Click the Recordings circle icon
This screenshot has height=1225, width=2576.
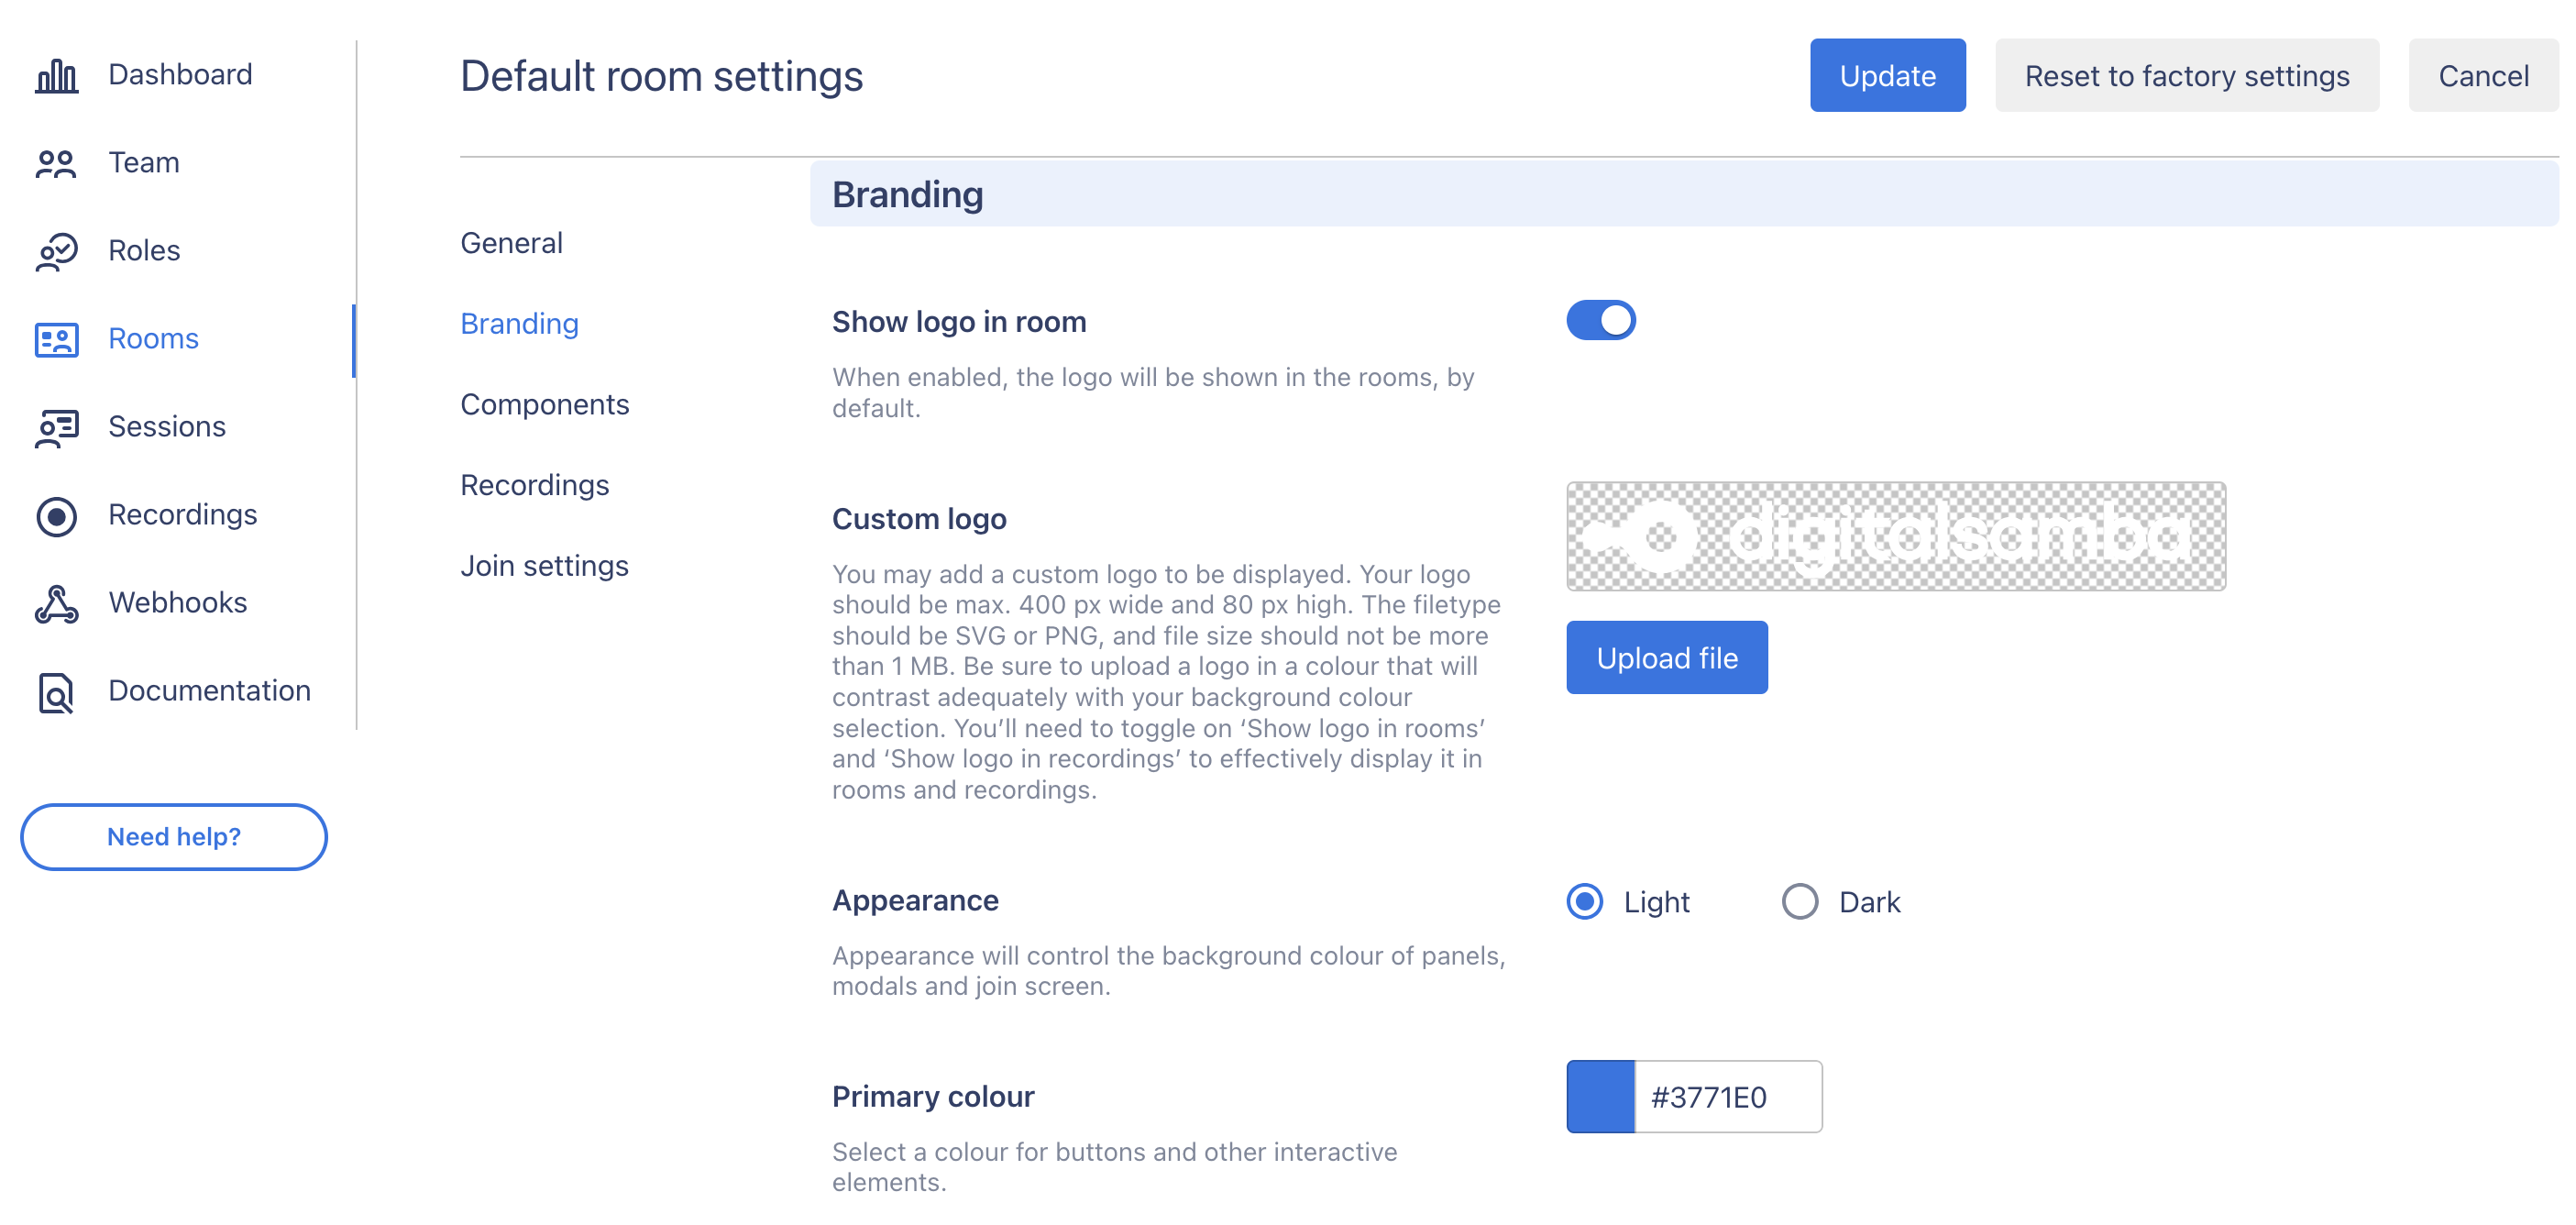(56, 515)
